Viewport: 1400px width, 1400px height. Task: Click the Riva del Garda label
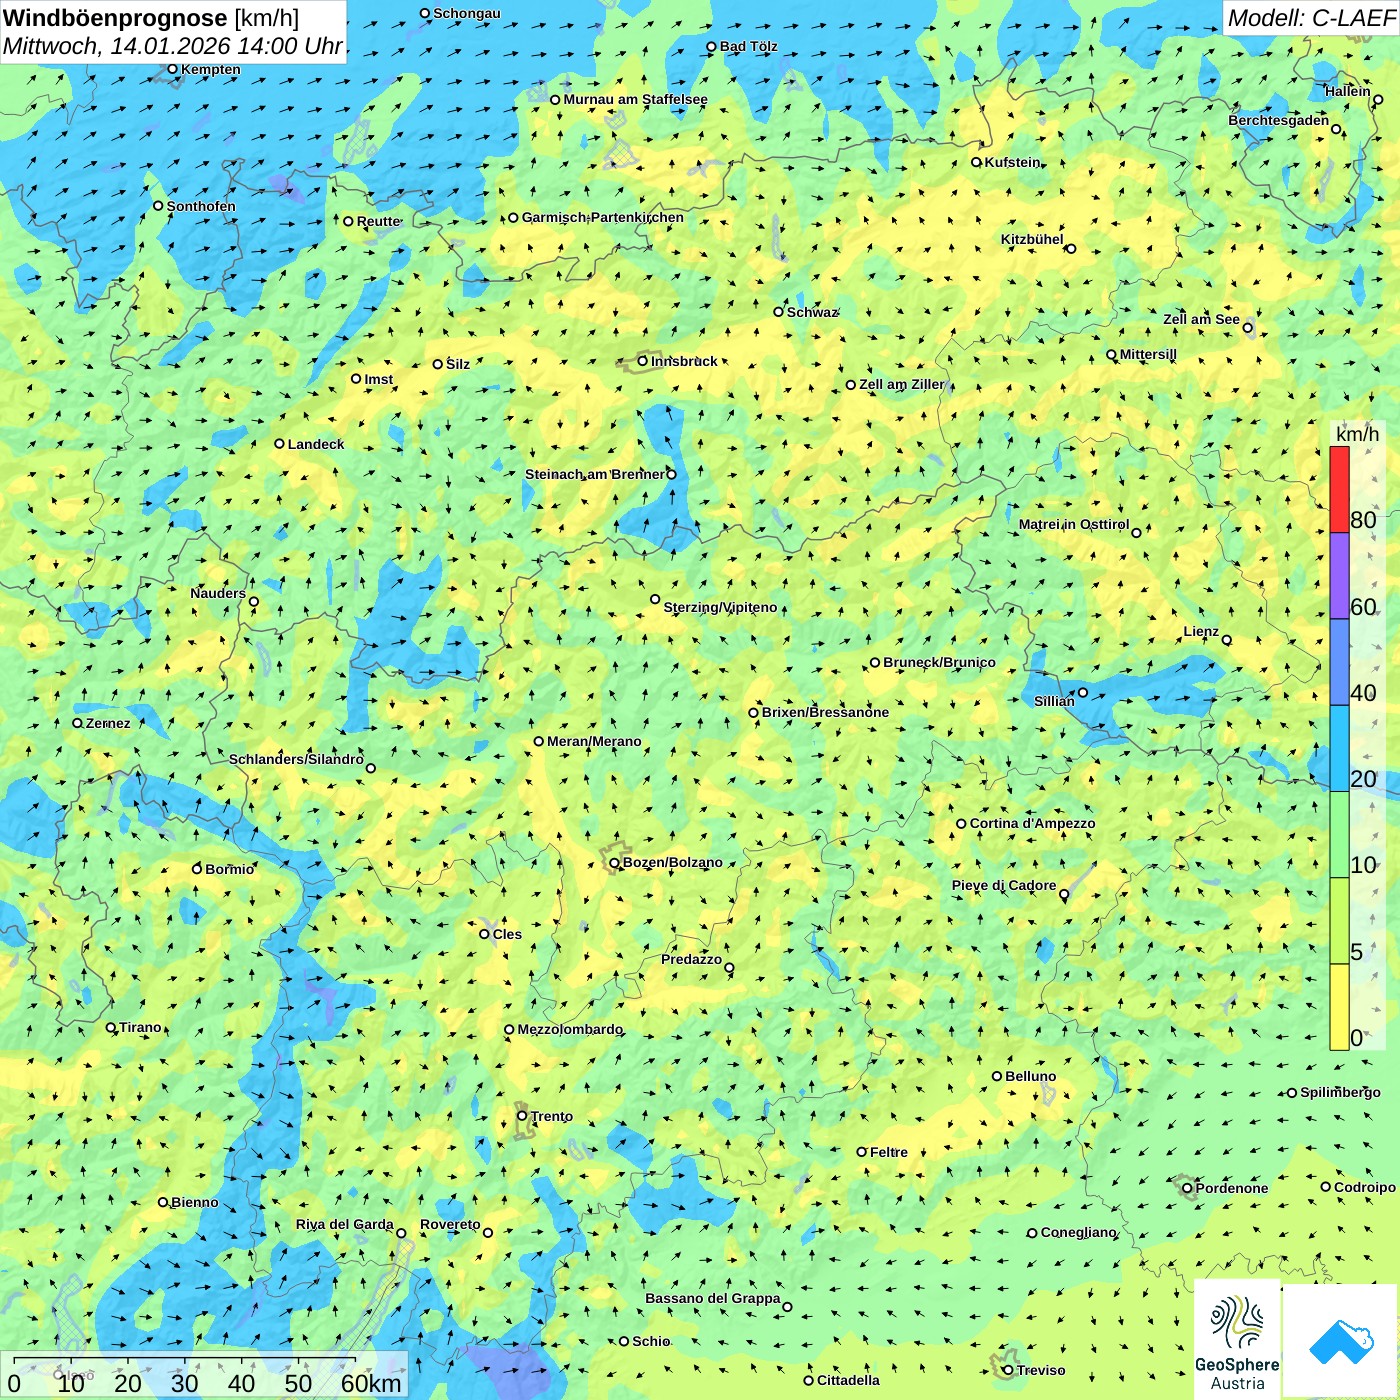coord(344,1224)
